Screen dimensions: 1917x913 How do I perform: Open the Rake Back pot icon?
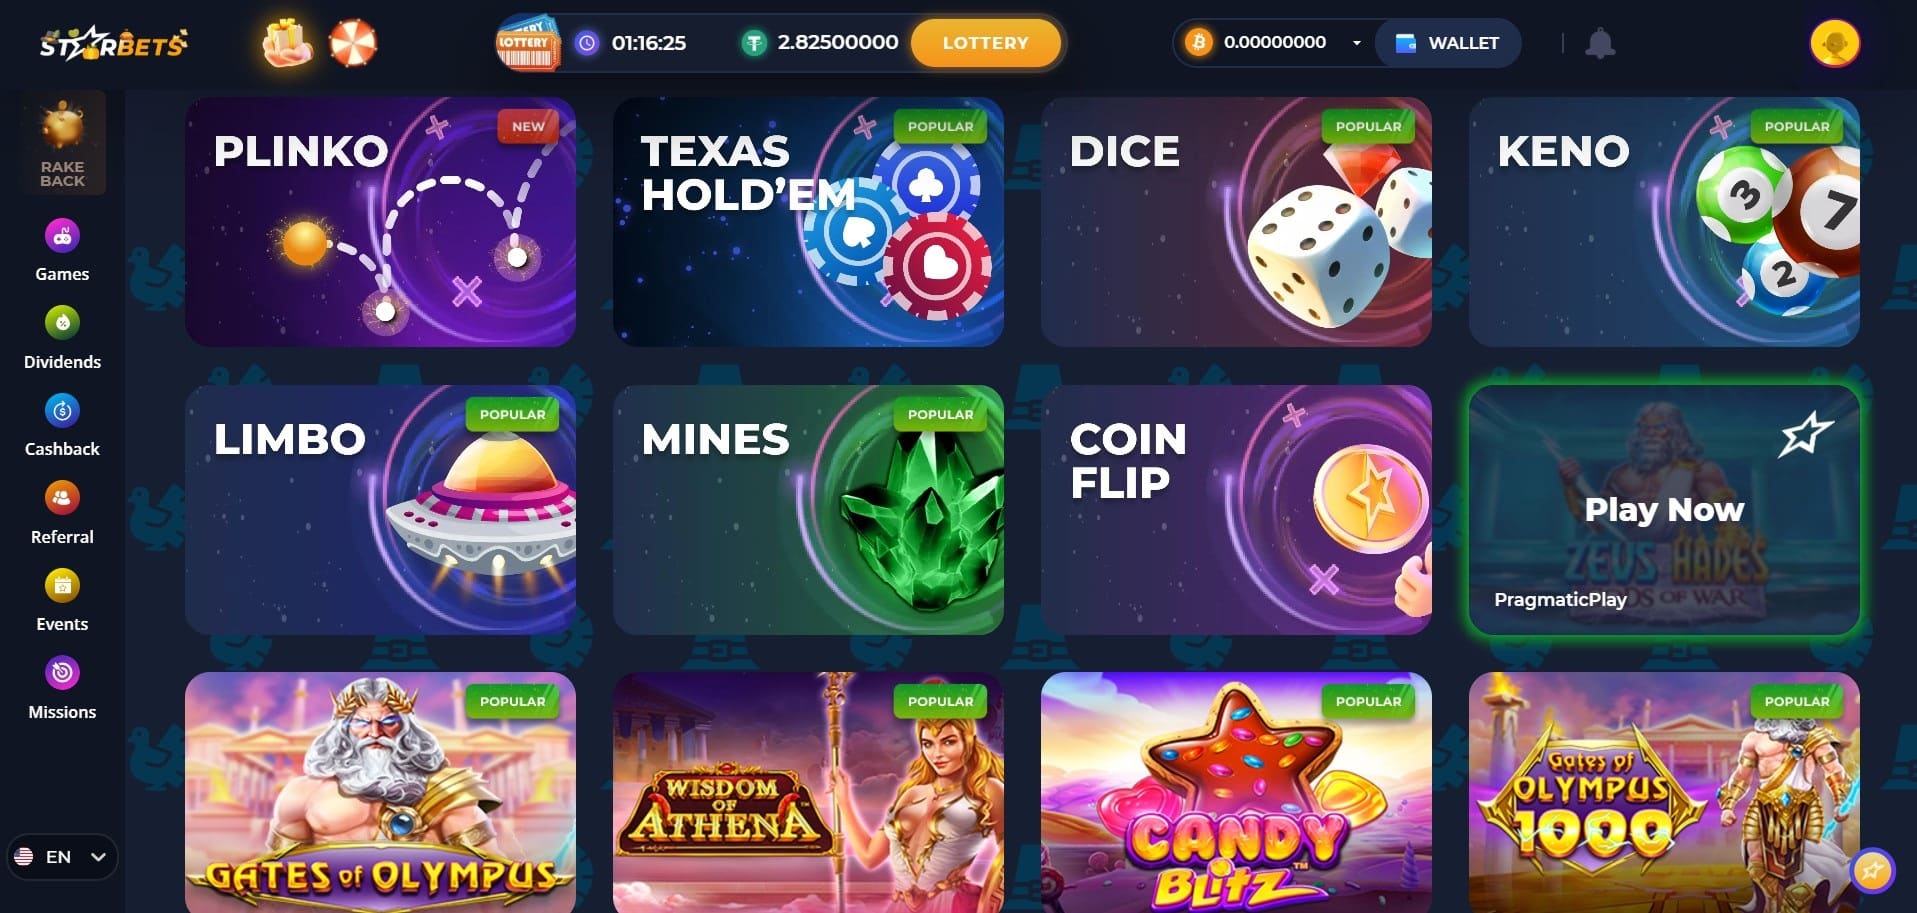(62, 142)
